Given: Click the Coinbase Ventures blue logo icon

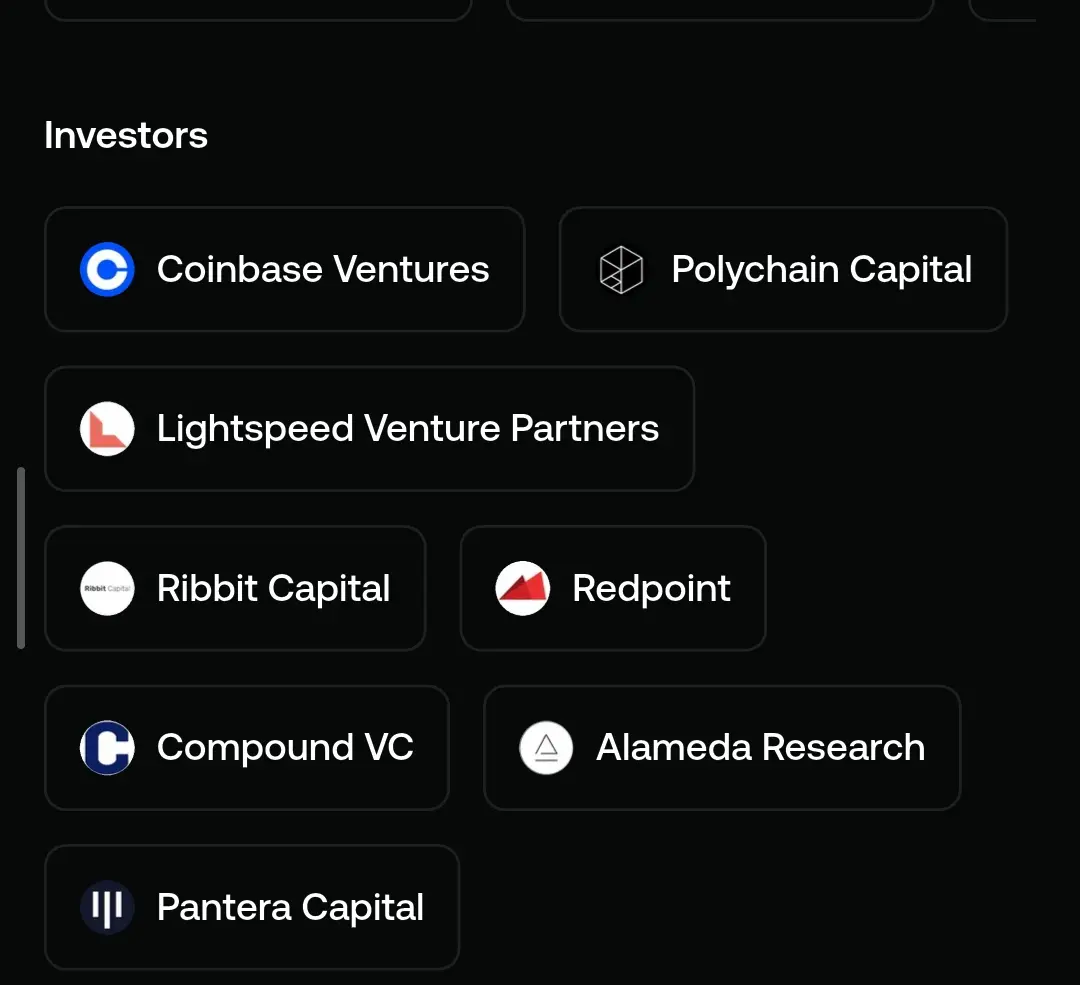Looking at the screenshot, I should [x=107, y=269].
